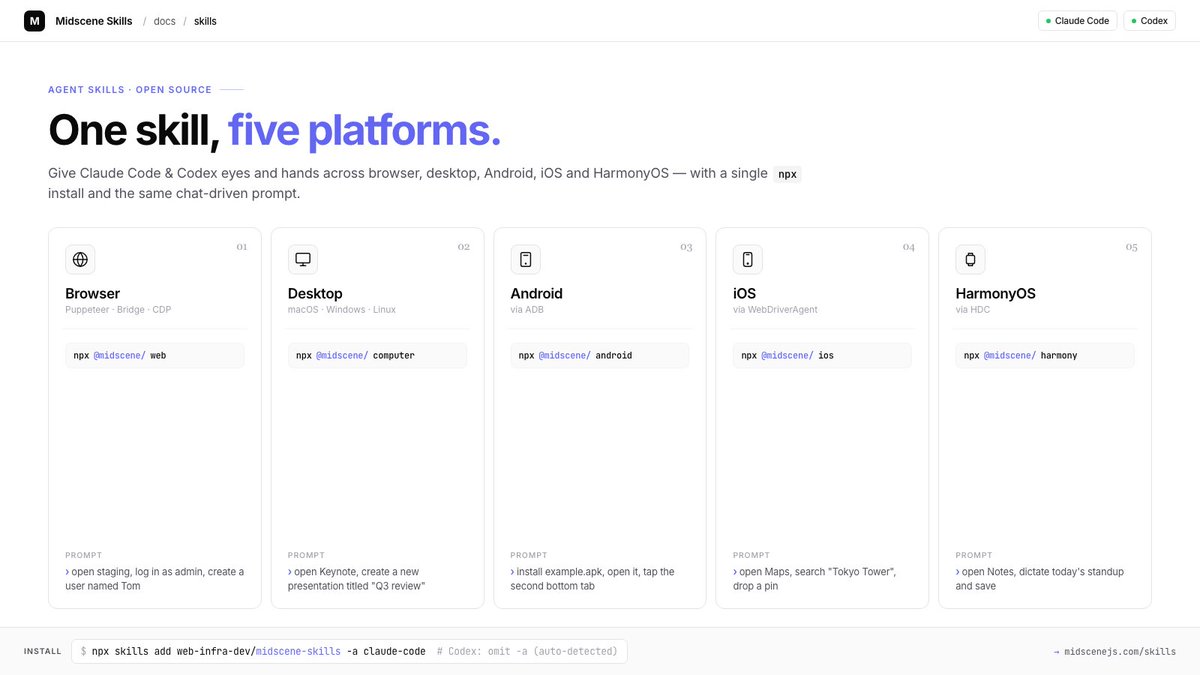Click the "One skill, five platforms." headline
Image resolution: width=1200 pixels, height=675 pixels.
pos(274,130)
